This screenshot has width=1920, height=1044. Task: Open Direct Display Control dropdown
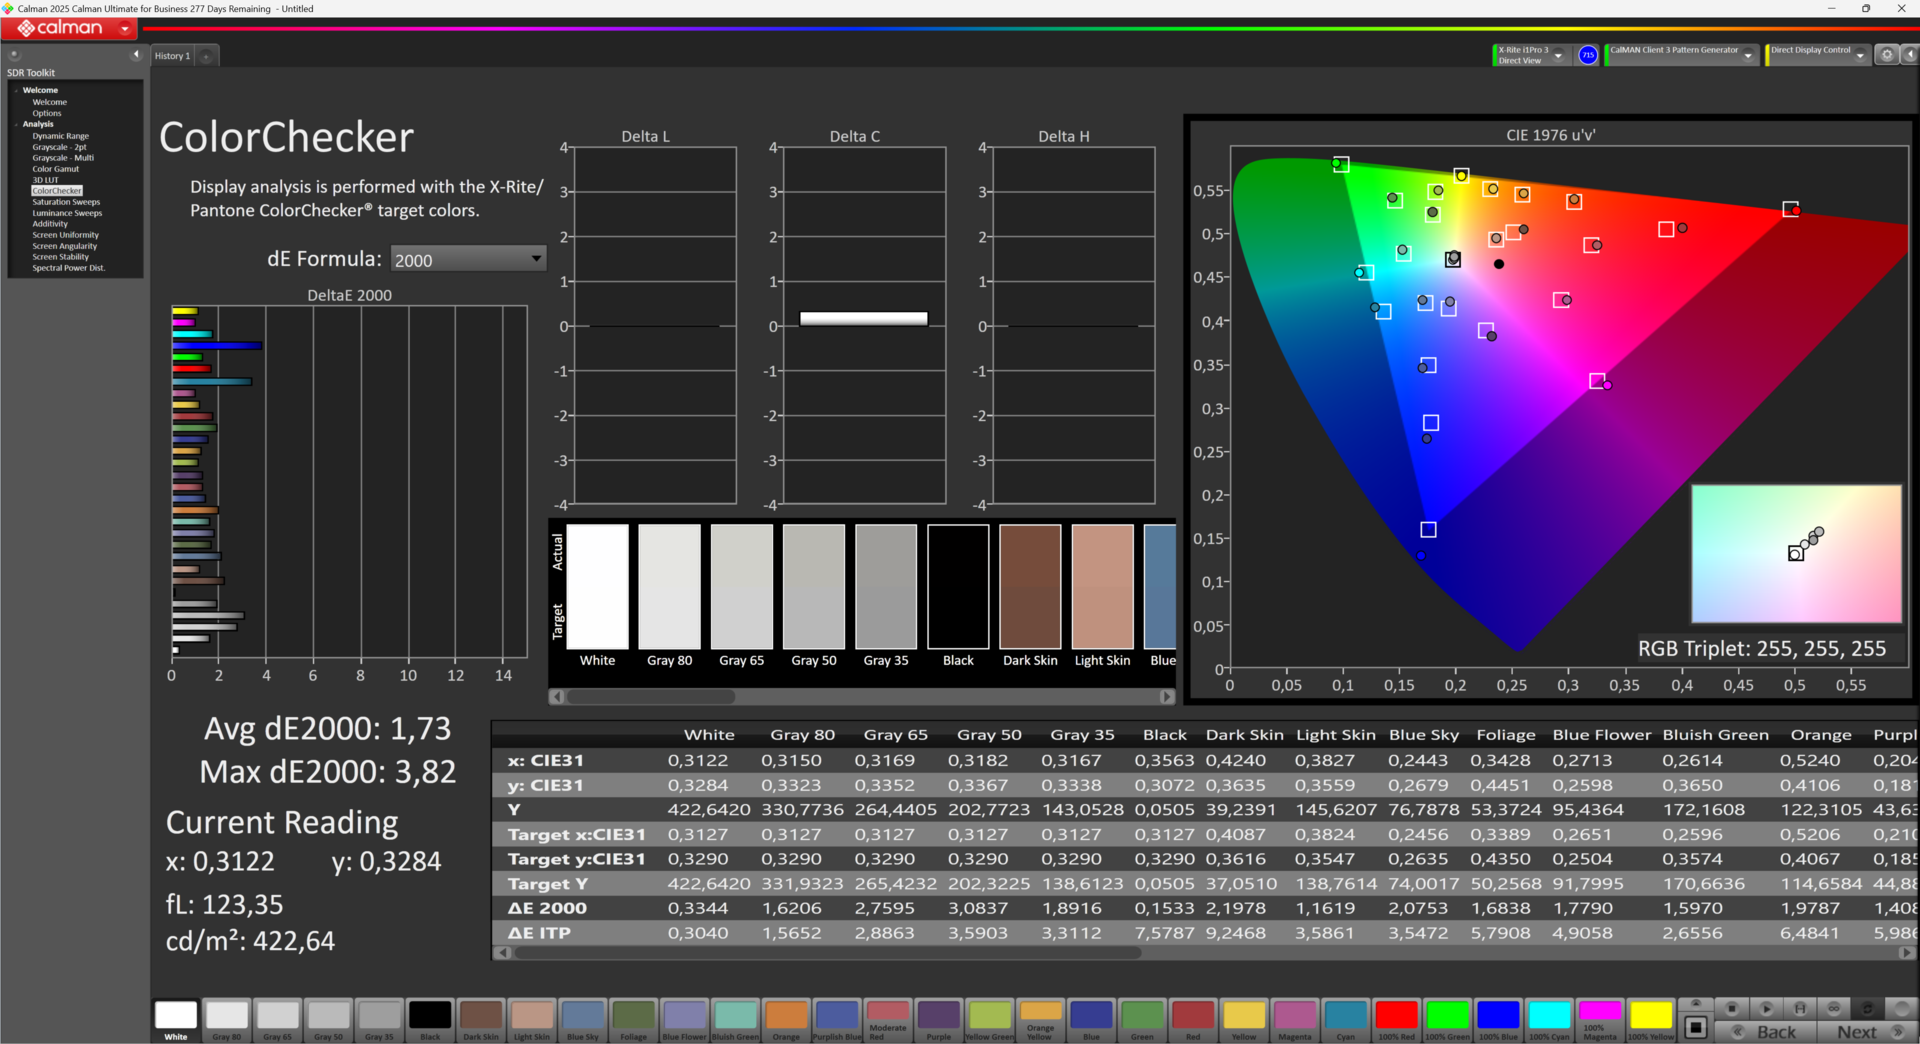(1860, 56)
